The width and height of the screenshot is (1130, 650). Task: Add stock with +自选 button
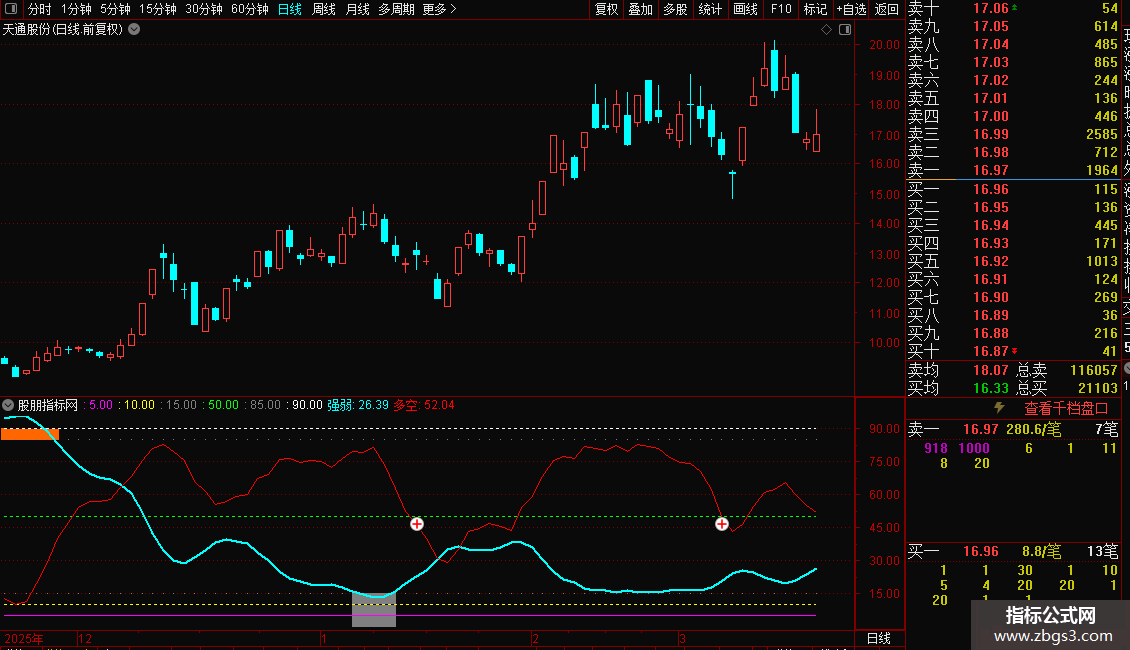click(850, 9)
